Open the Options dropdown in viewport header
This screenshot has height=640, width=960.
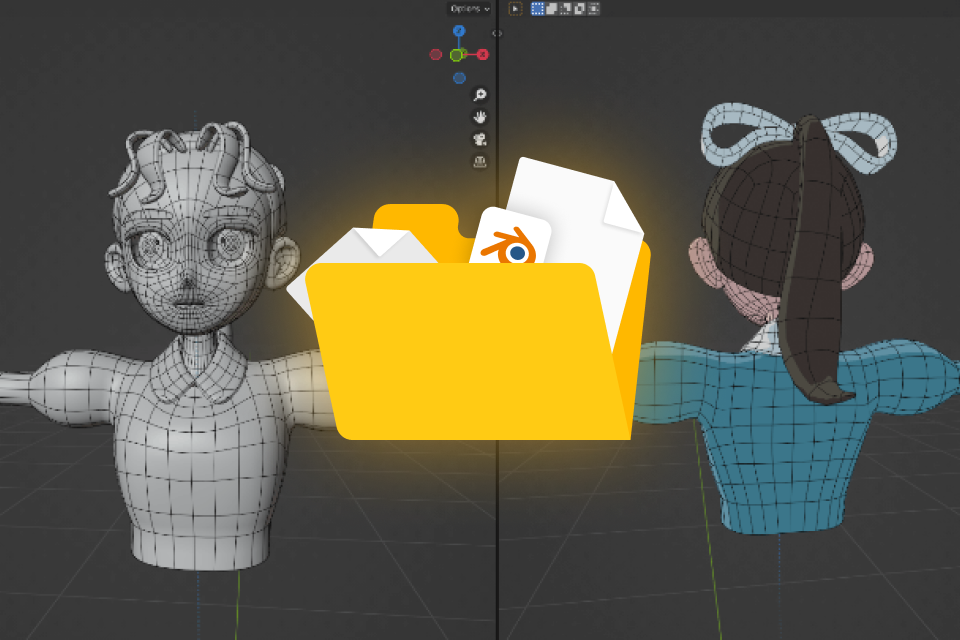point(470,9)
